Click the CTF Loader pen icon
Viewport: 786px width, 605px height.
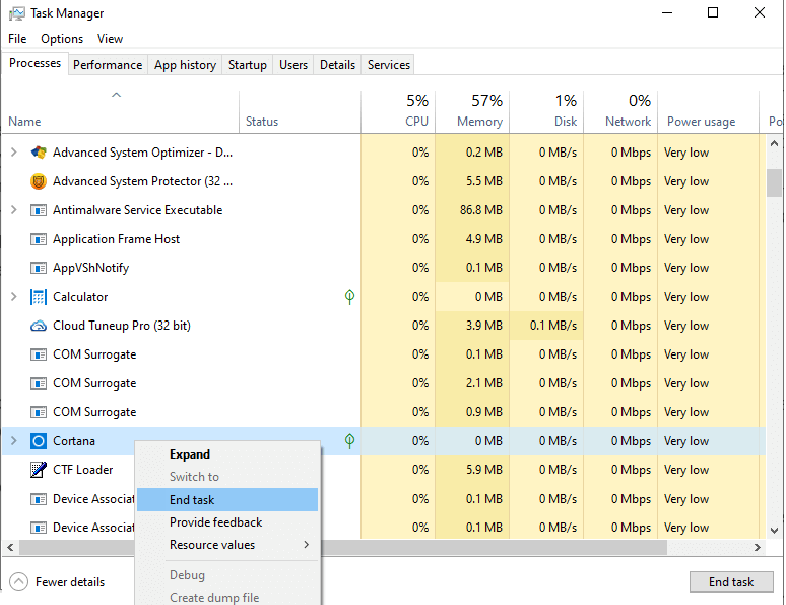coord(38,470)
